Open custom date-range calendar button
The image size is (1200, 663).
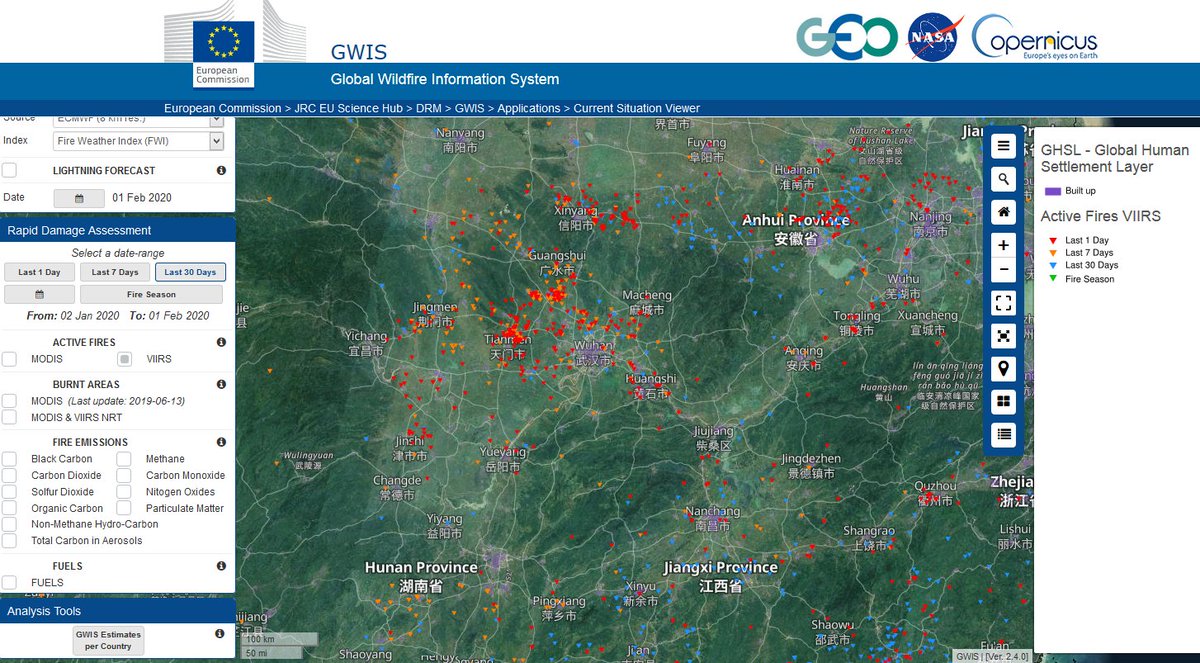click(x=39, y=294)
